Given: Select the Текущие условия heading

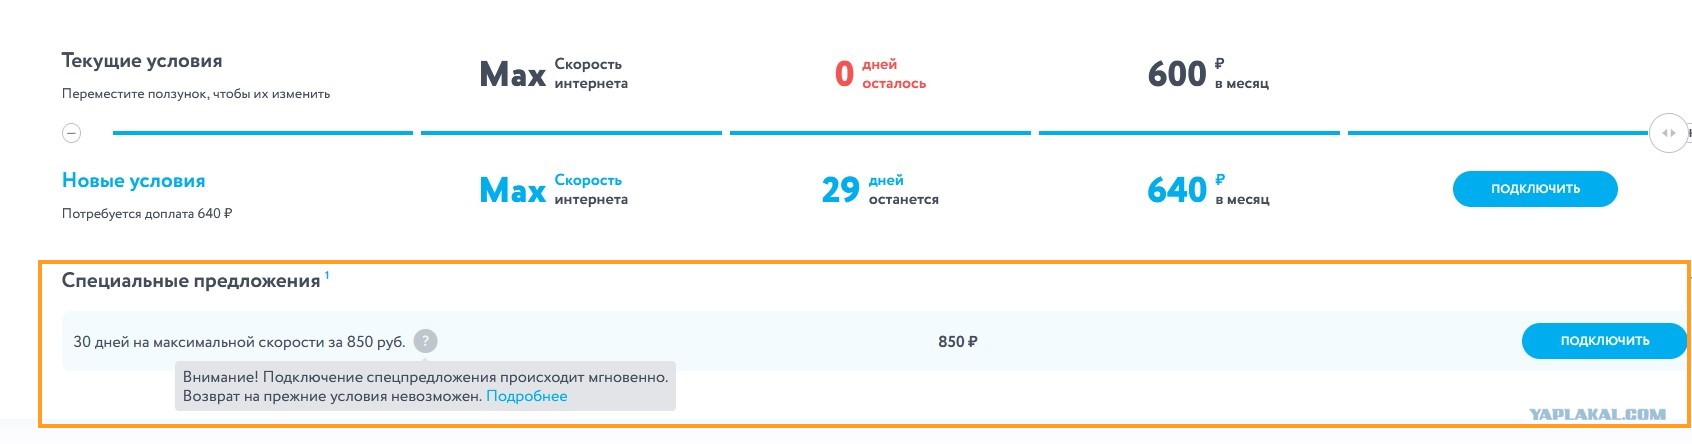Looking at the screenshot, I should tap(142, 61).
